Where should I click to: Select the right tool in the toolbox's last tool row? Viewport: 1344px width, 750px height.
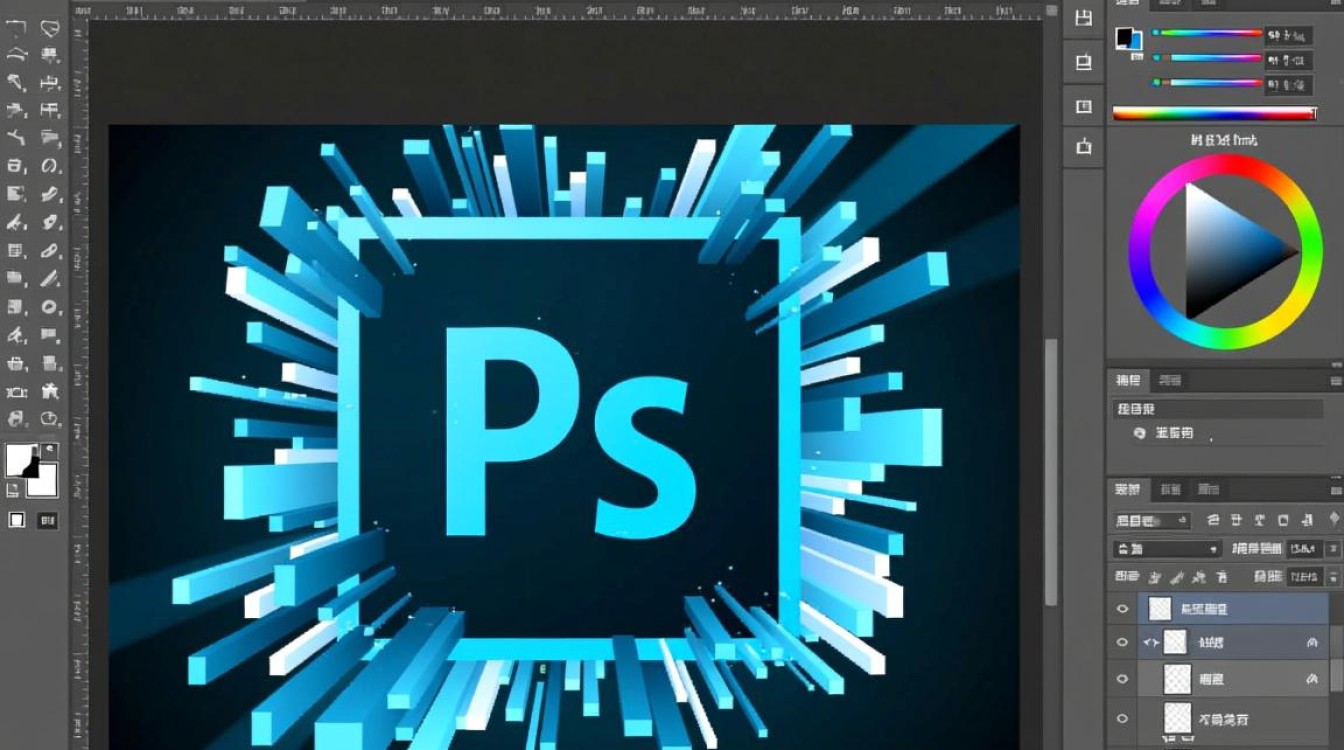pyautogui.click(x=50, y=419)
